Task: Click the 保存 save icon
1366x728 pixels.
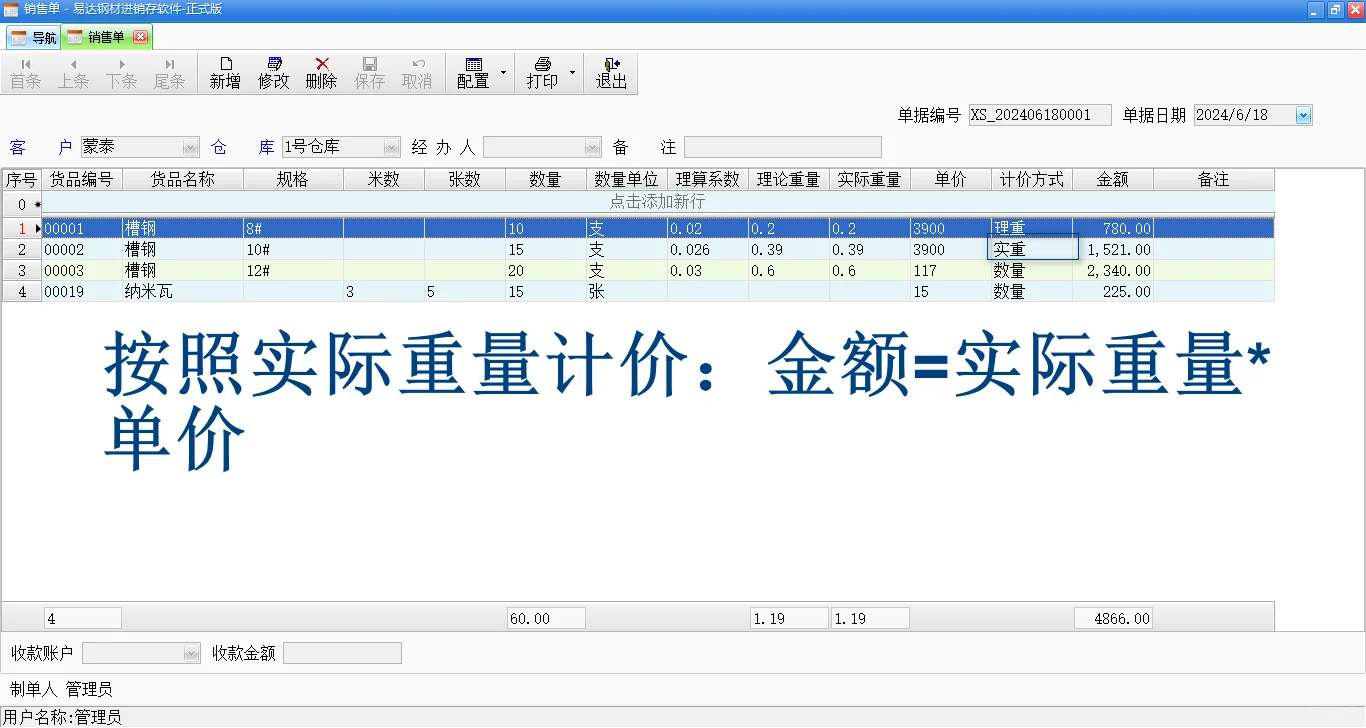Action: pyautogui.click(x=369, y=72)
